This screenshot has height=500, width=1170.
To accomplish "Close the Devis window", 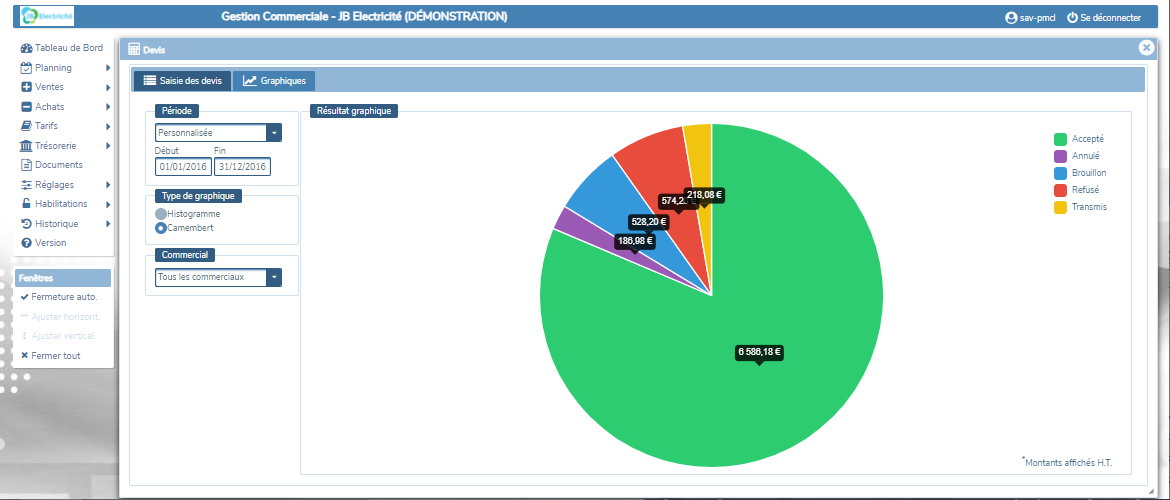I will (x=1146, y=47).
